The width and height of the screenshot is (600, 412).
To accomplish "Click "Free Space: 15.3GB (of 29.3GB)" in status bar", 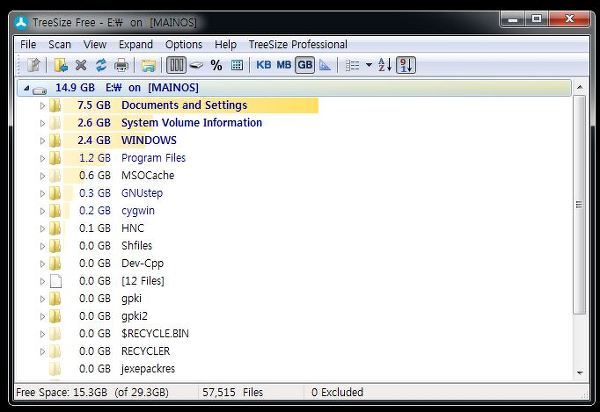I will click(92, 392).
